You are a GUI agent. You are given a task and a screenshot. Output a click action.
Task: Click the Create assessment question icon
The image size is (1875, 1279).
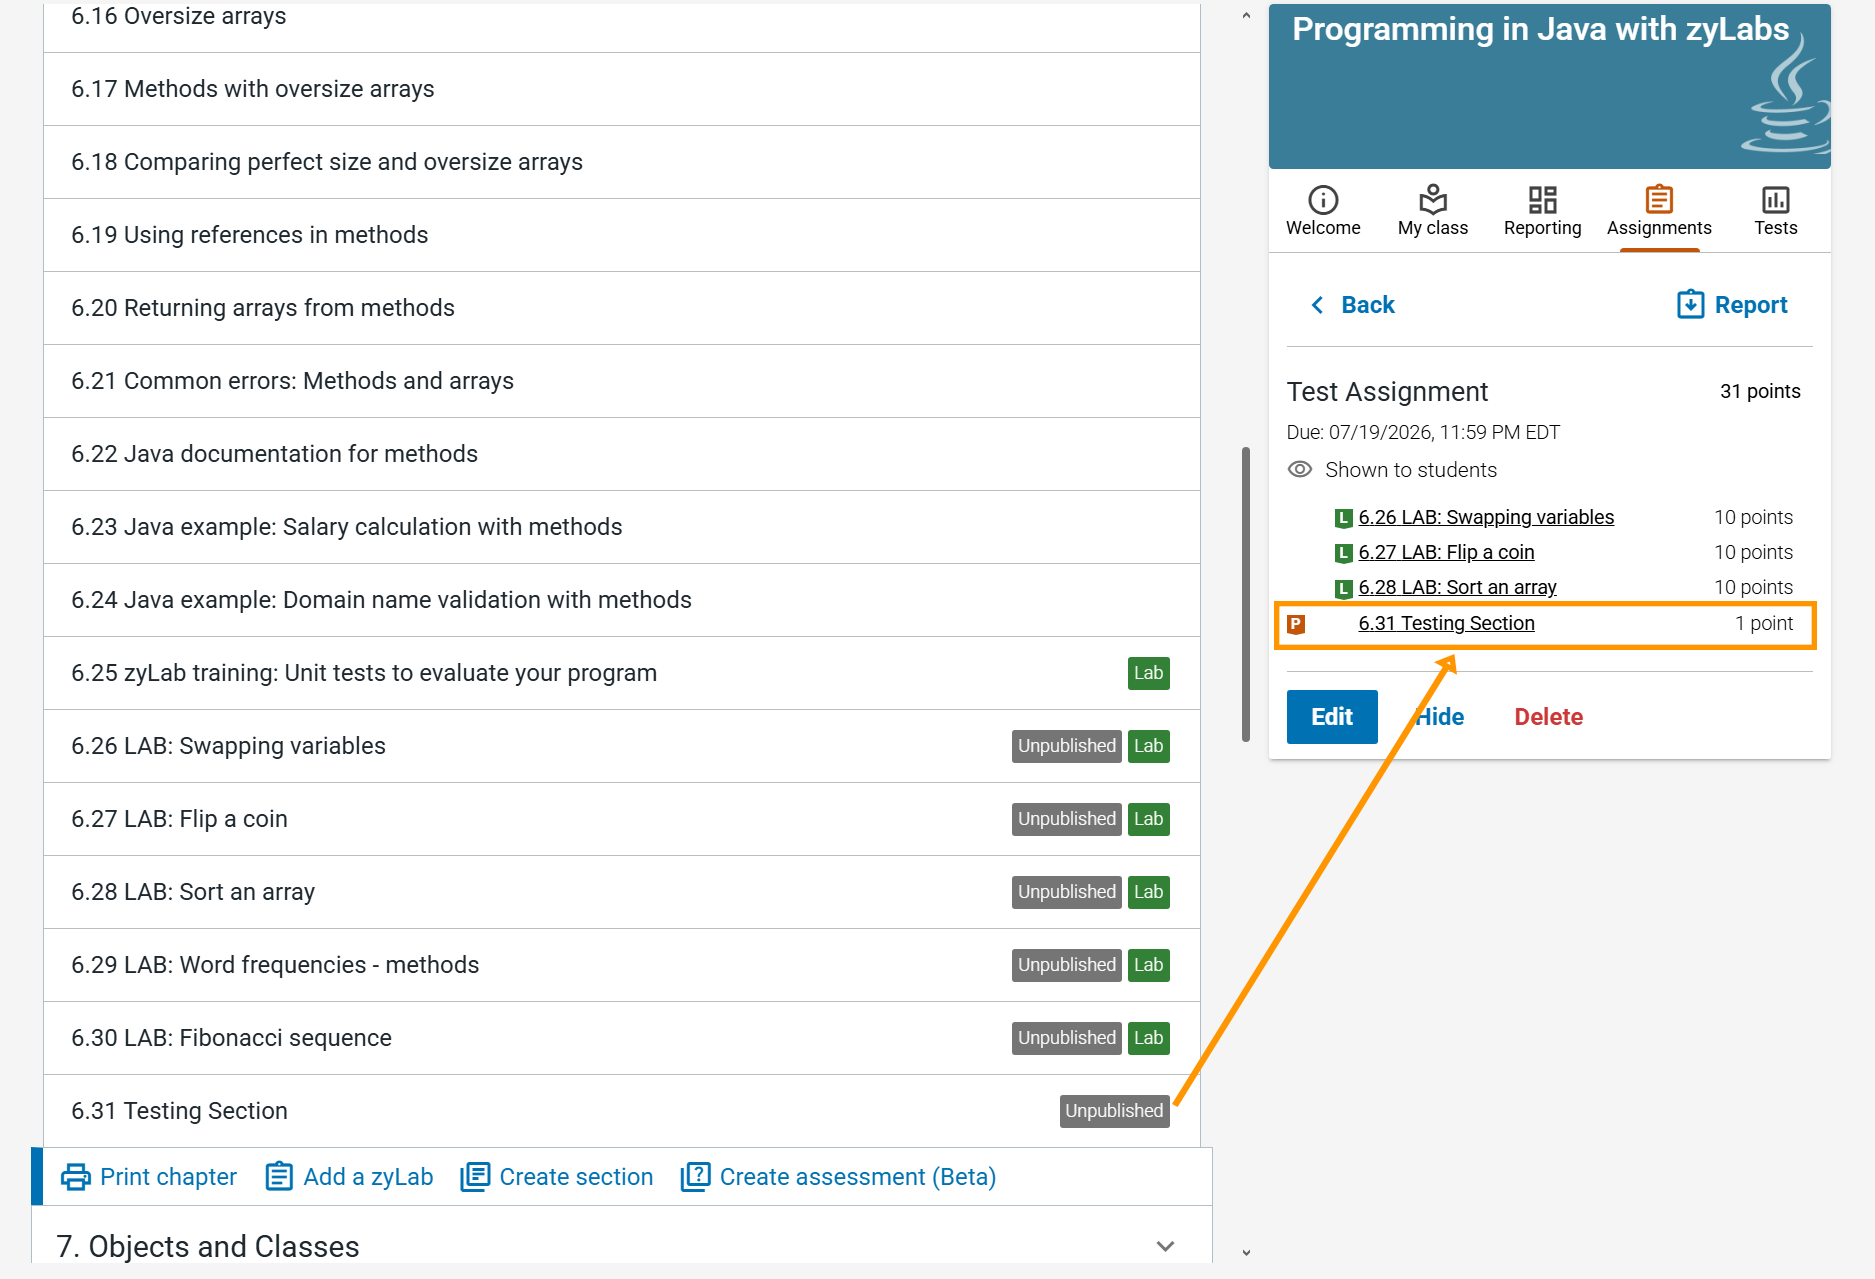point(695,1177)
